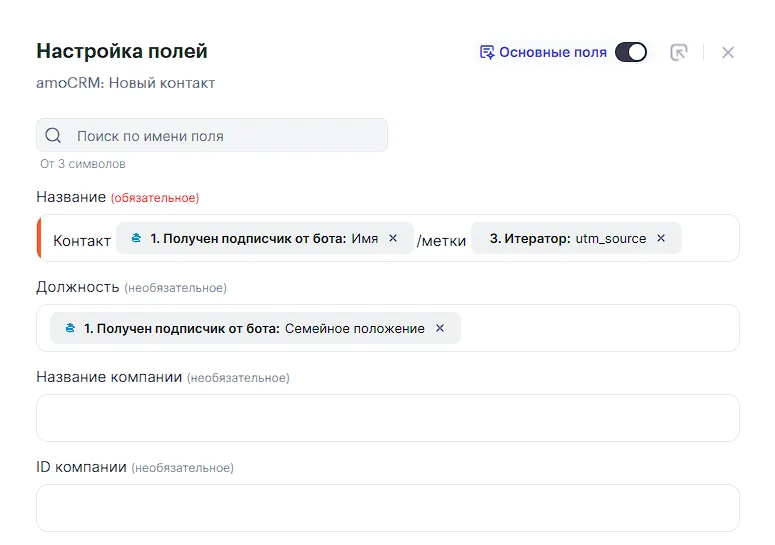The width and height of the screenshot is (775, 545).
Task: Delete the Семейное положение chip
Action: pos(440,328)
